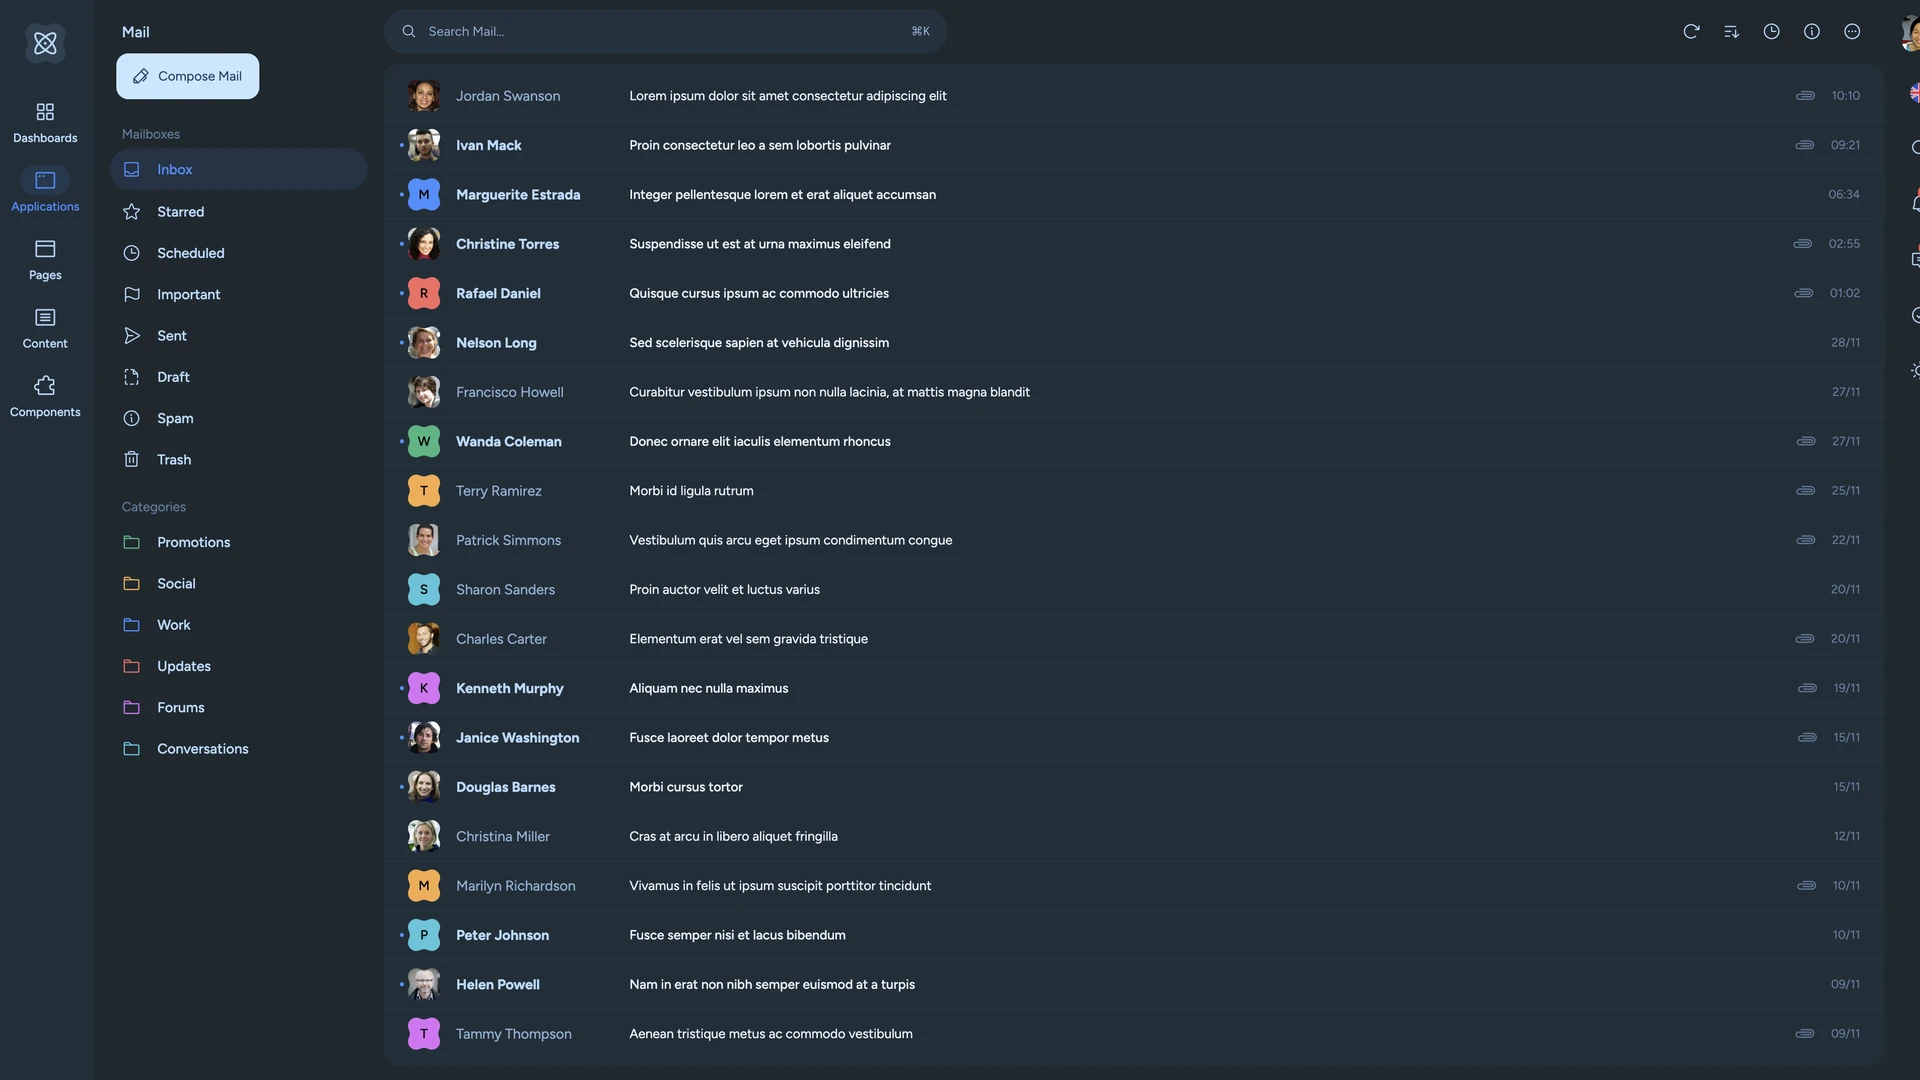
Task: Click the sort order icon in the toolbar
Action: click(1731, 31)
